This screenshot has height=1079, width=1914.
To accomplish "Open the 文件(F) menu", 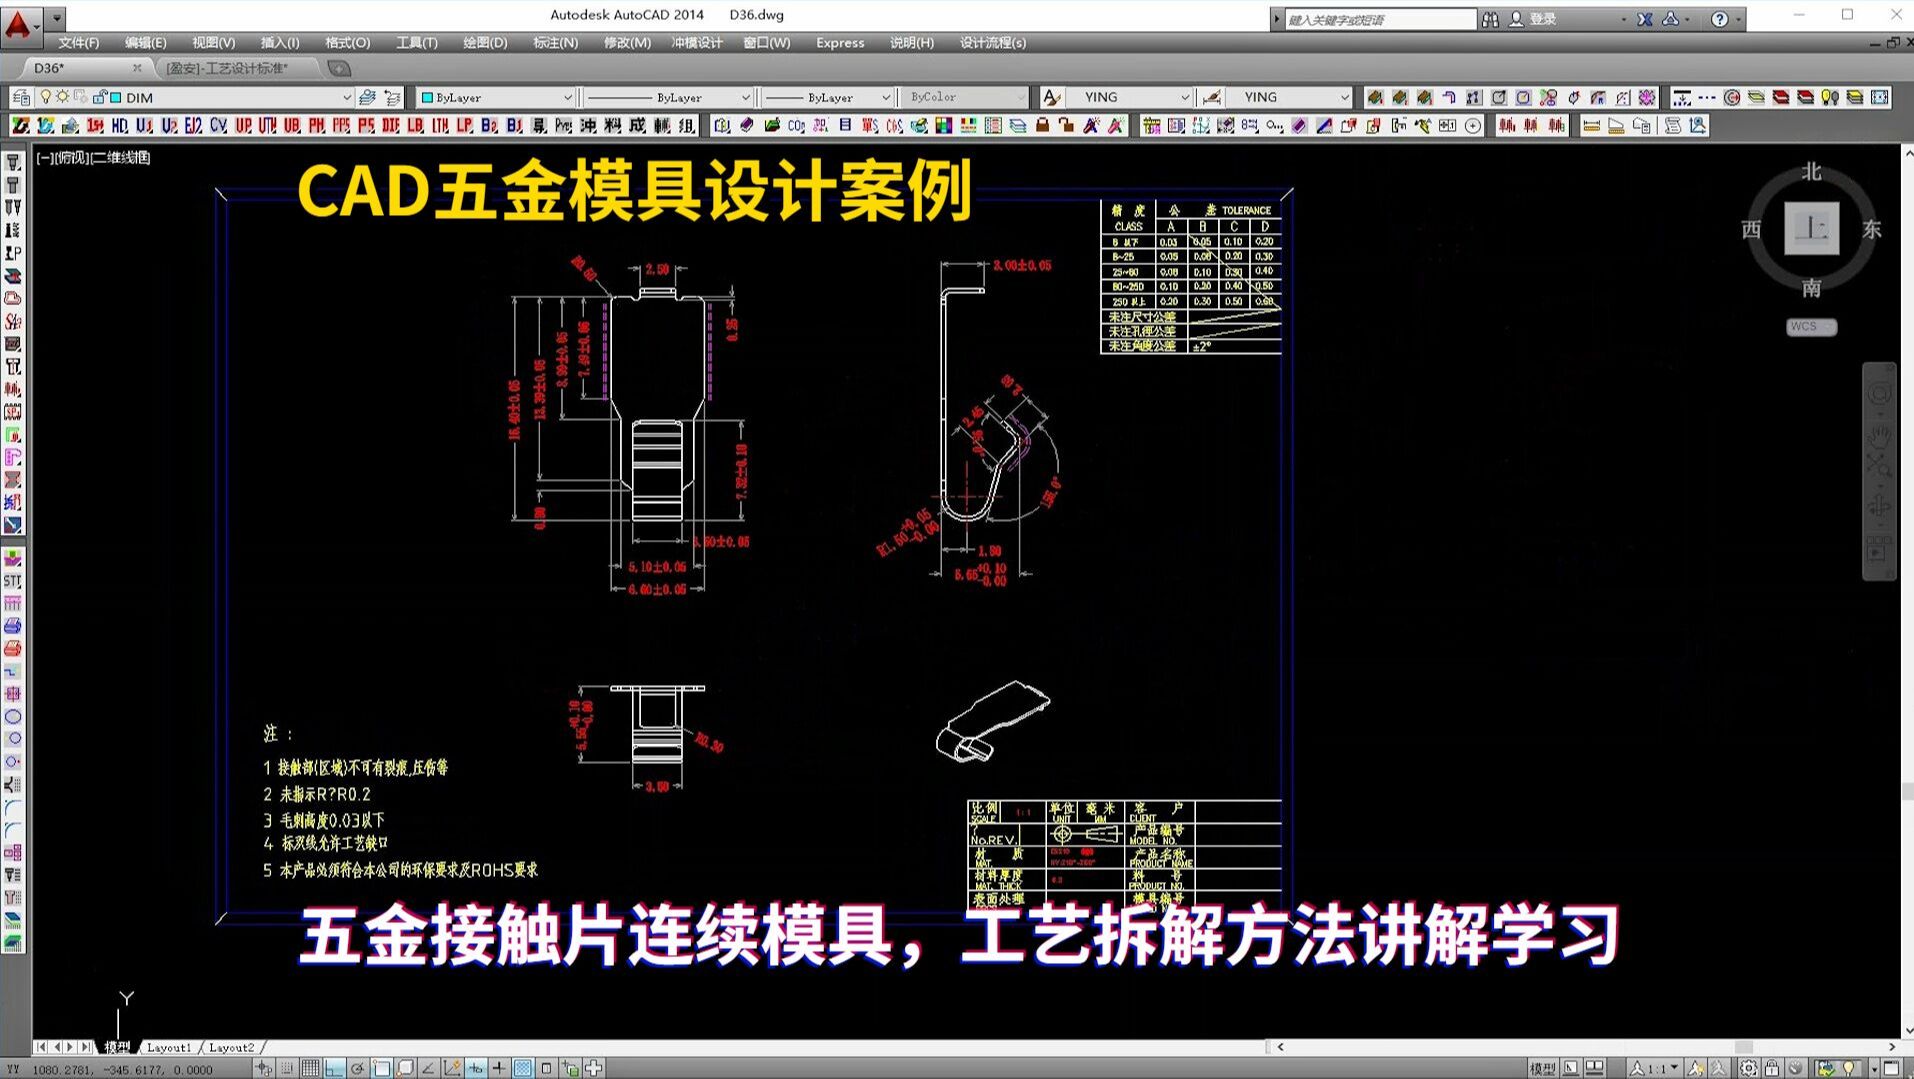I will point(78,43).
